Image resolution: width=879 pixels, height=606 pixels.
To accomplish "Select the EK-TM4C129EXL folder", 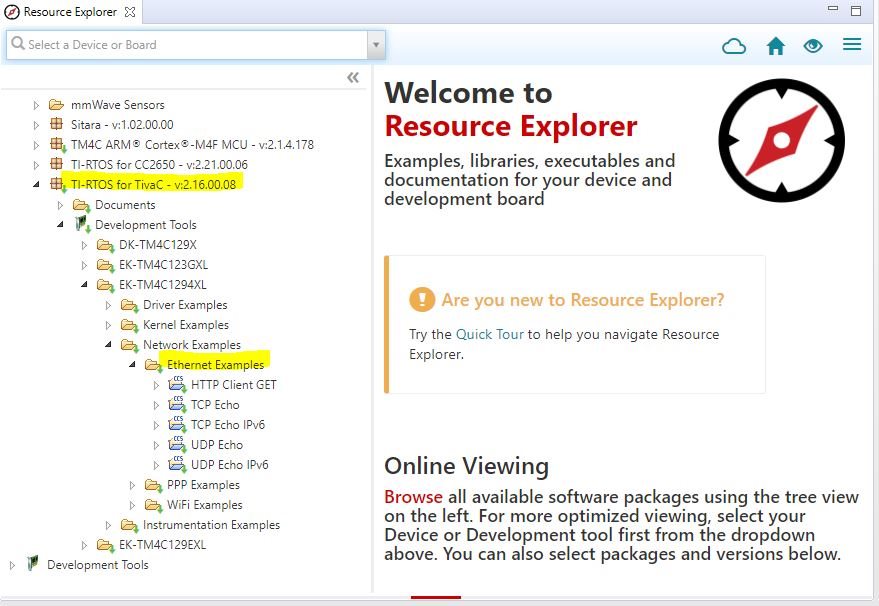I will [163, 545].
